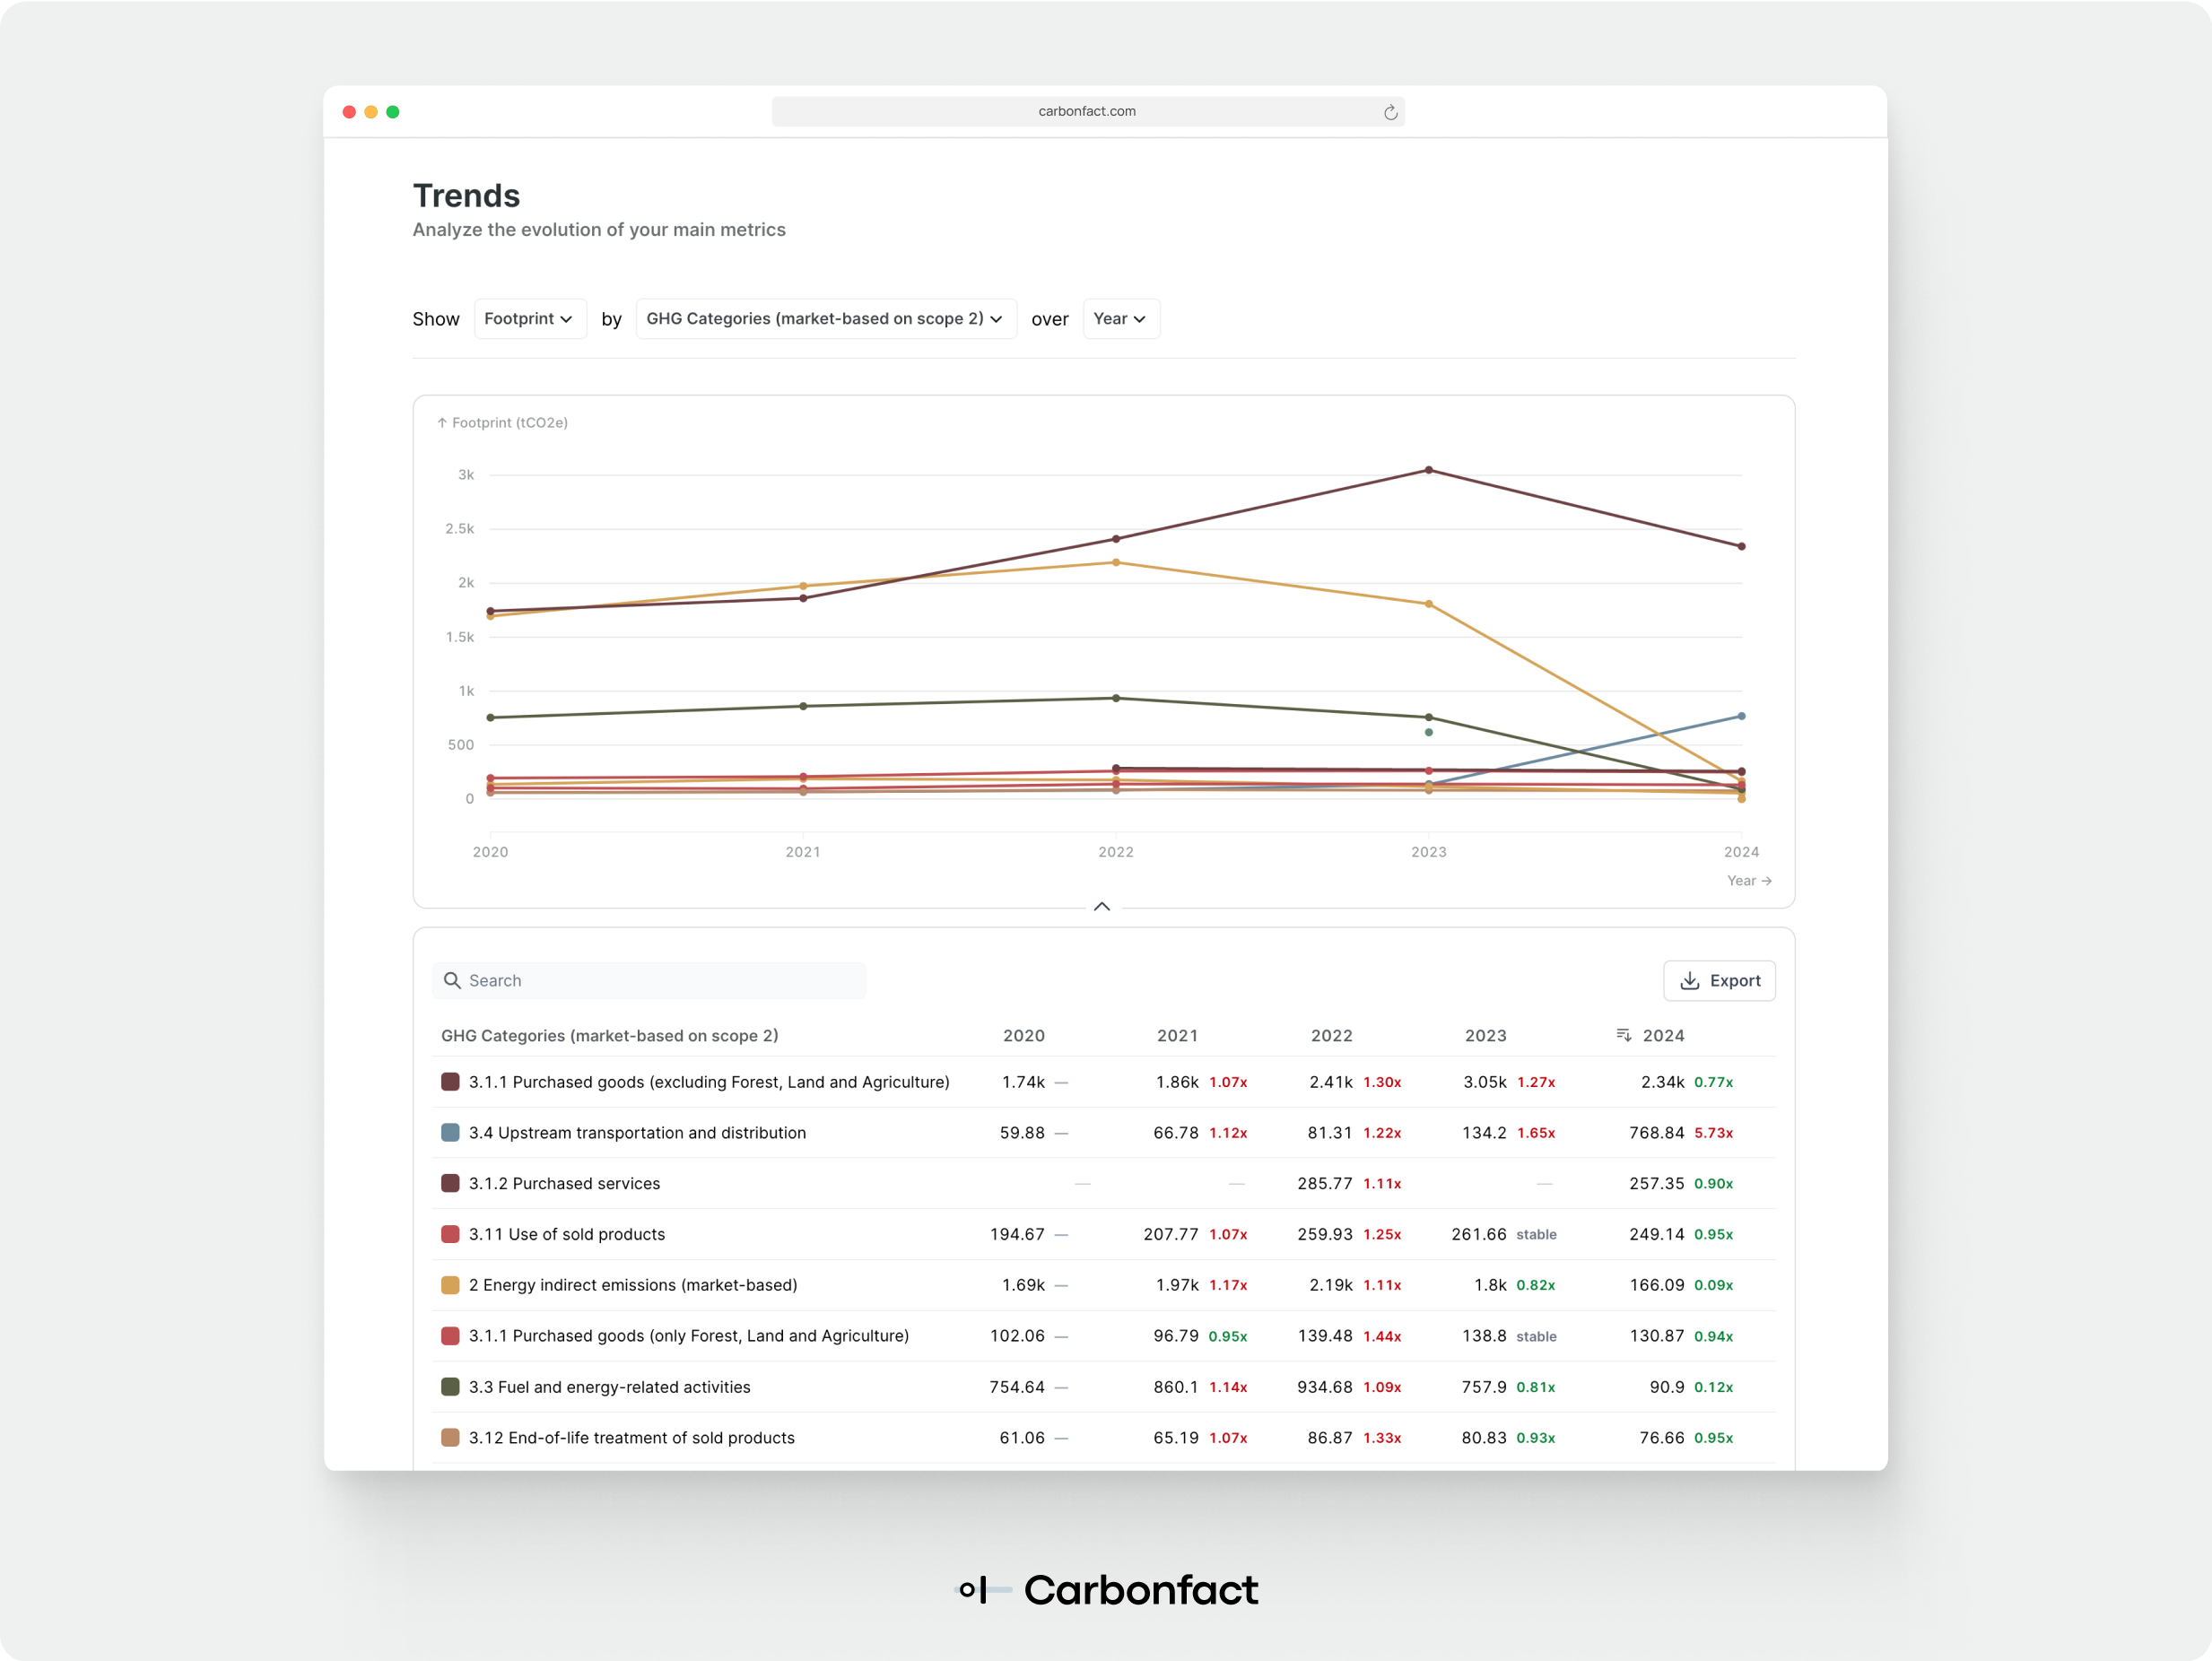Click the magnifying glass icon in the search bar
The height and width of the screenshot is (1661, 2212).
coord(451,980)
